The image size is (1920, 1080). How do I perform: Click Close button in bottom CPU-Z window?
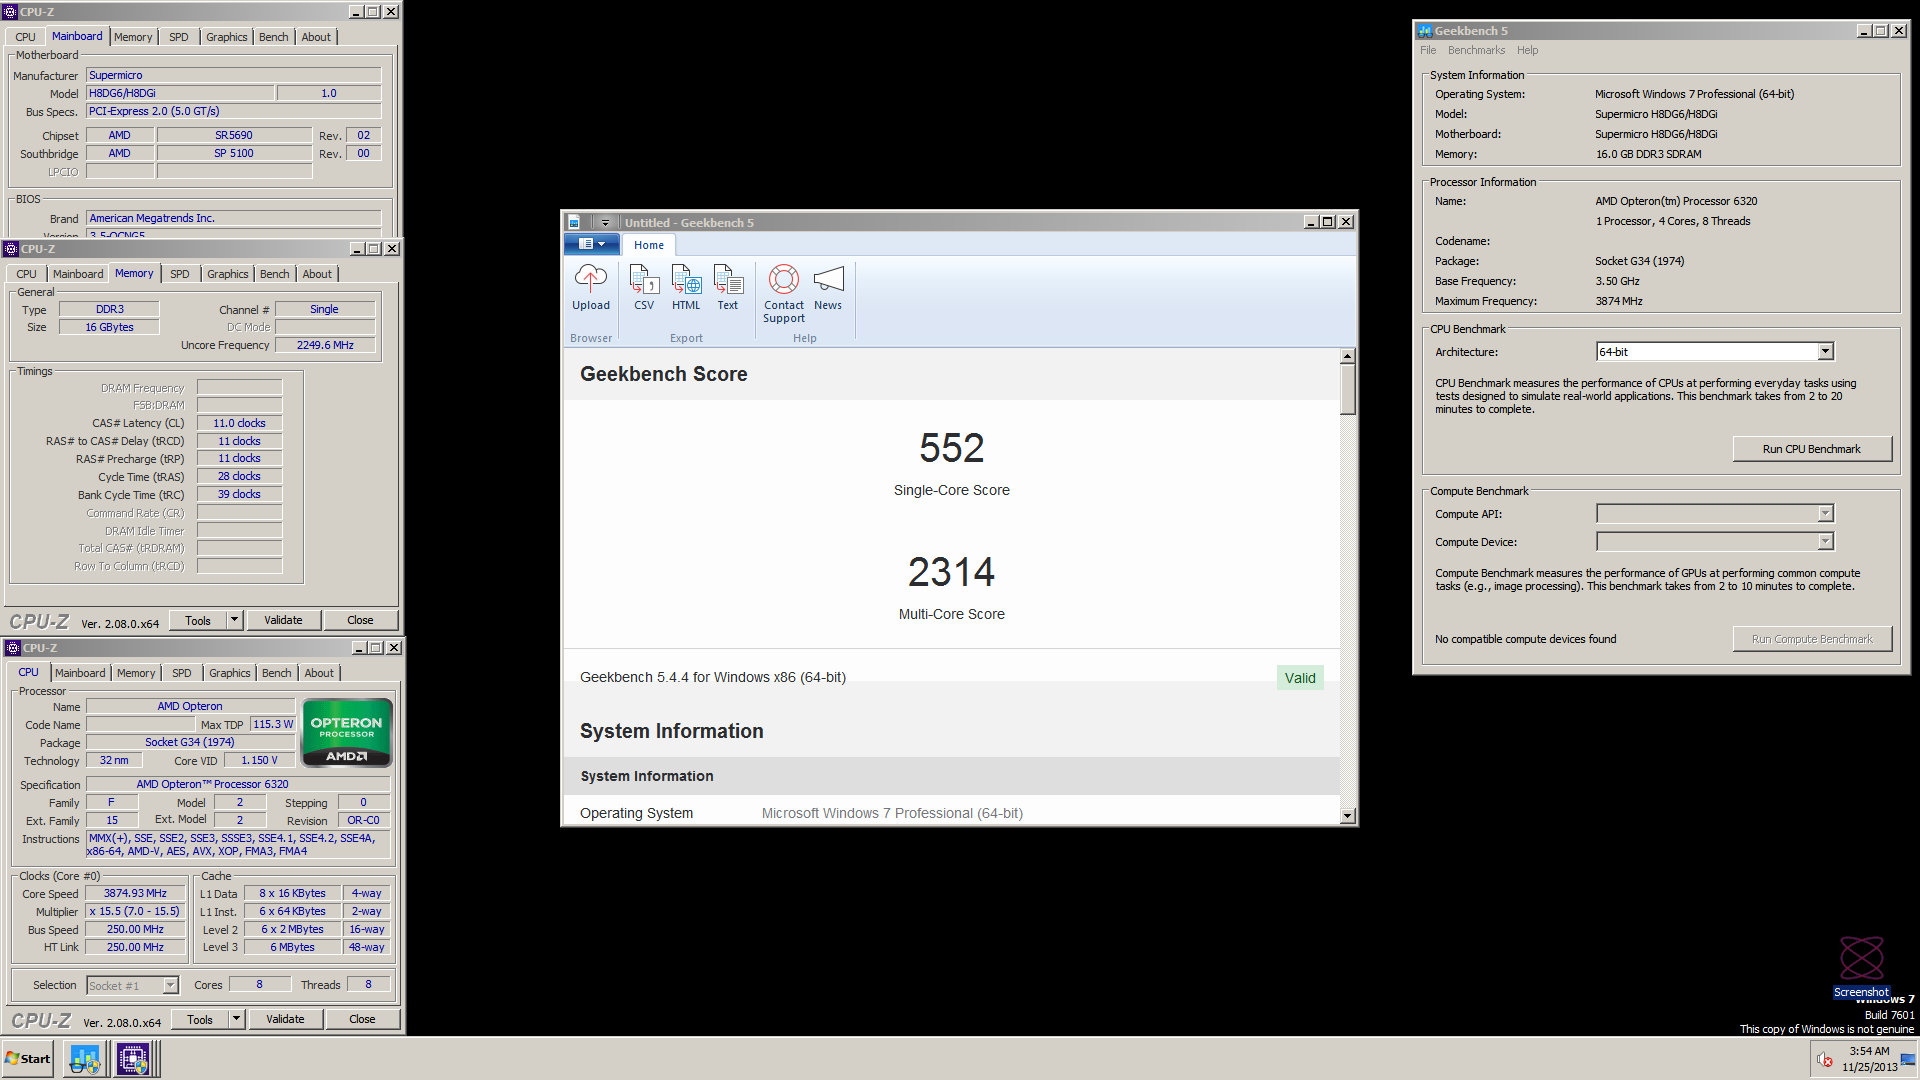362,1020
